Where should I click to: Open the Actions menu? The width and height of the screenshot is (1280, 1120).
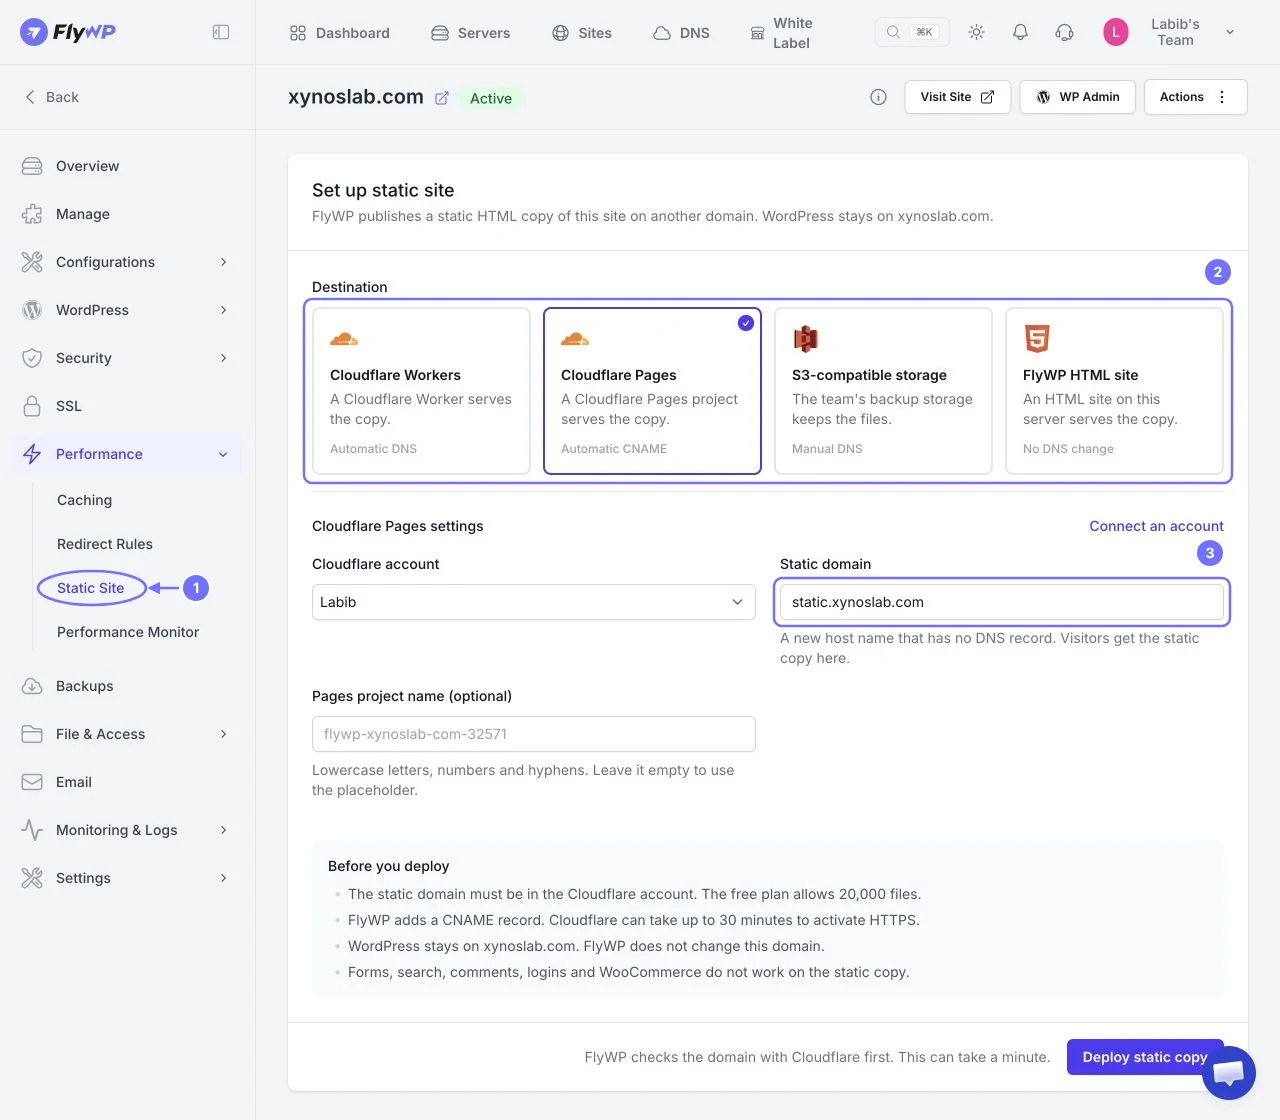[1196, 97]
